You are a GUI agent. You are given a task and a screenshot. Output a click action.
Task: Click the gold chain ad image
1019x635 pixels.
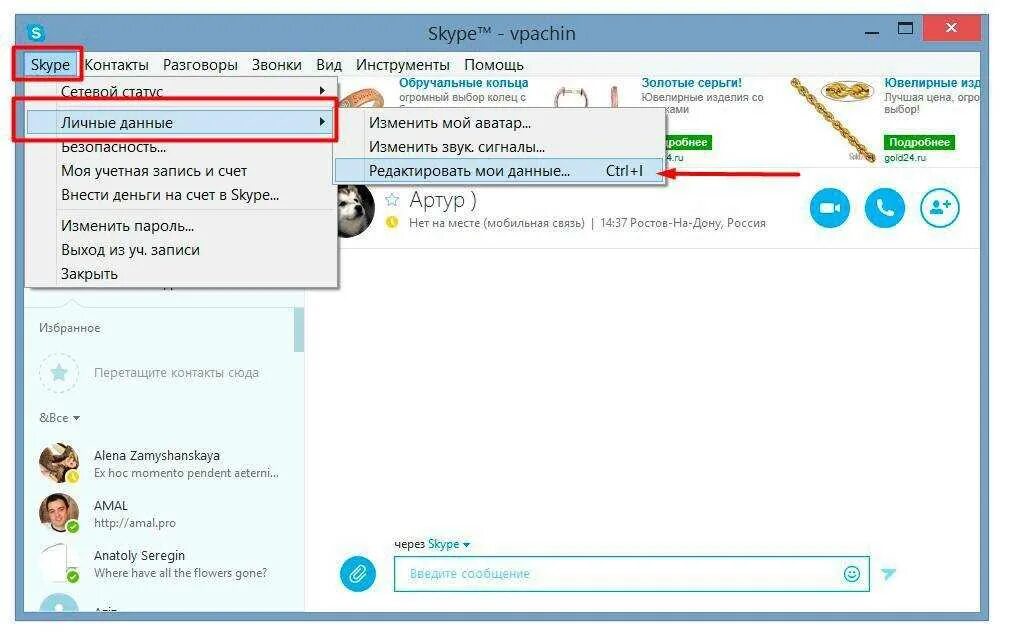(x=833, y=119)
